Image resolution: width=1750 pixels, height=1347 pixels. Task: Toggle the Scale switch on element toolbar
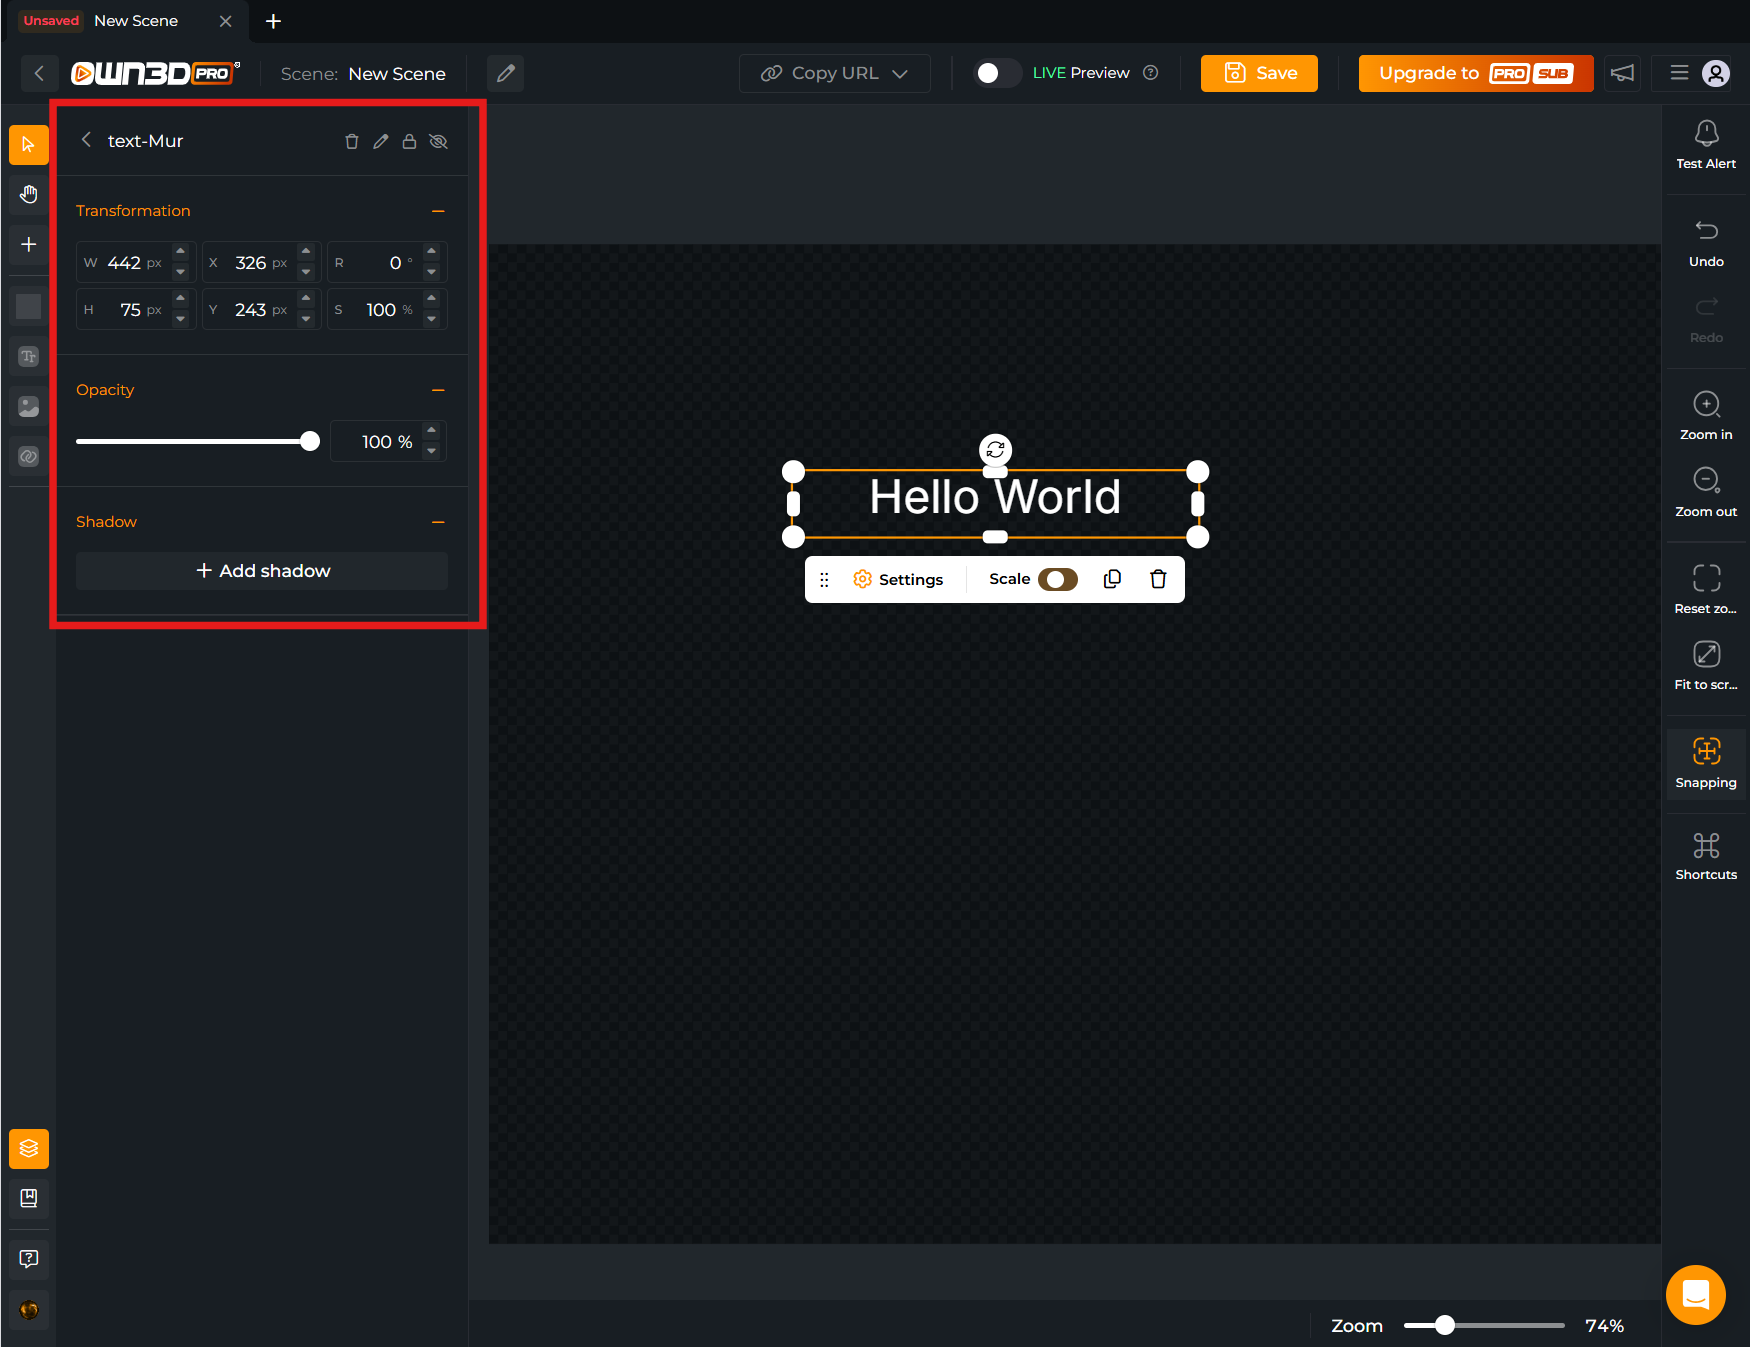tap(1057, 580)
